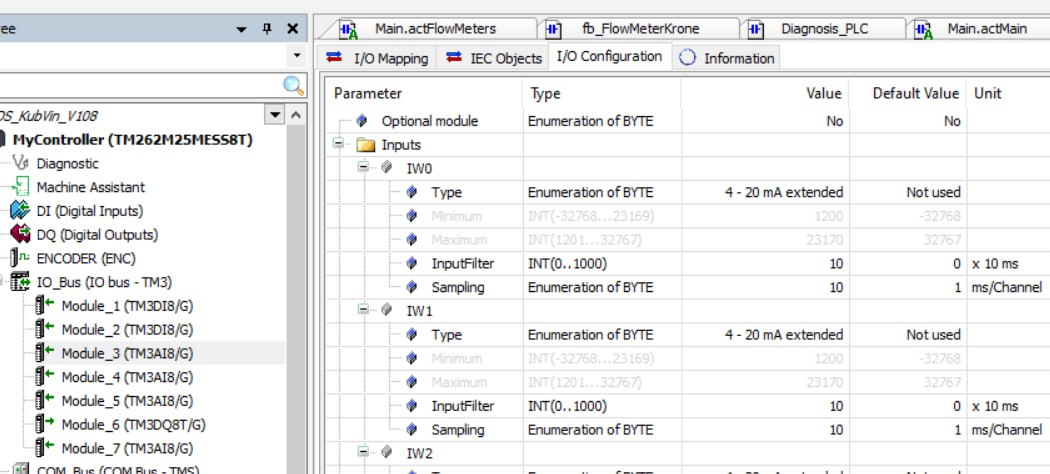The width and height of the screenshot is (1050, 474).
Task: Click the Optional module parameter icon
Action: pyautogui.click(x=362, y=121)
